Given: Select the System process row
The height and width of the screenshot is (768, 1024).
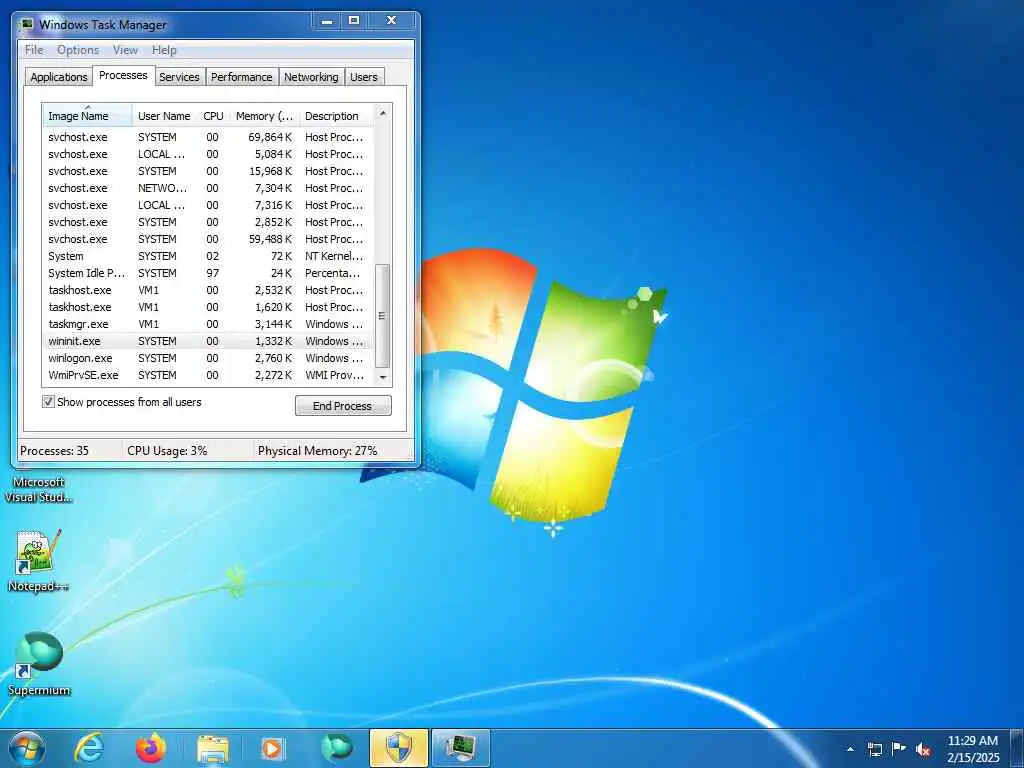Looking at the screenshot, I should point(209,256).
